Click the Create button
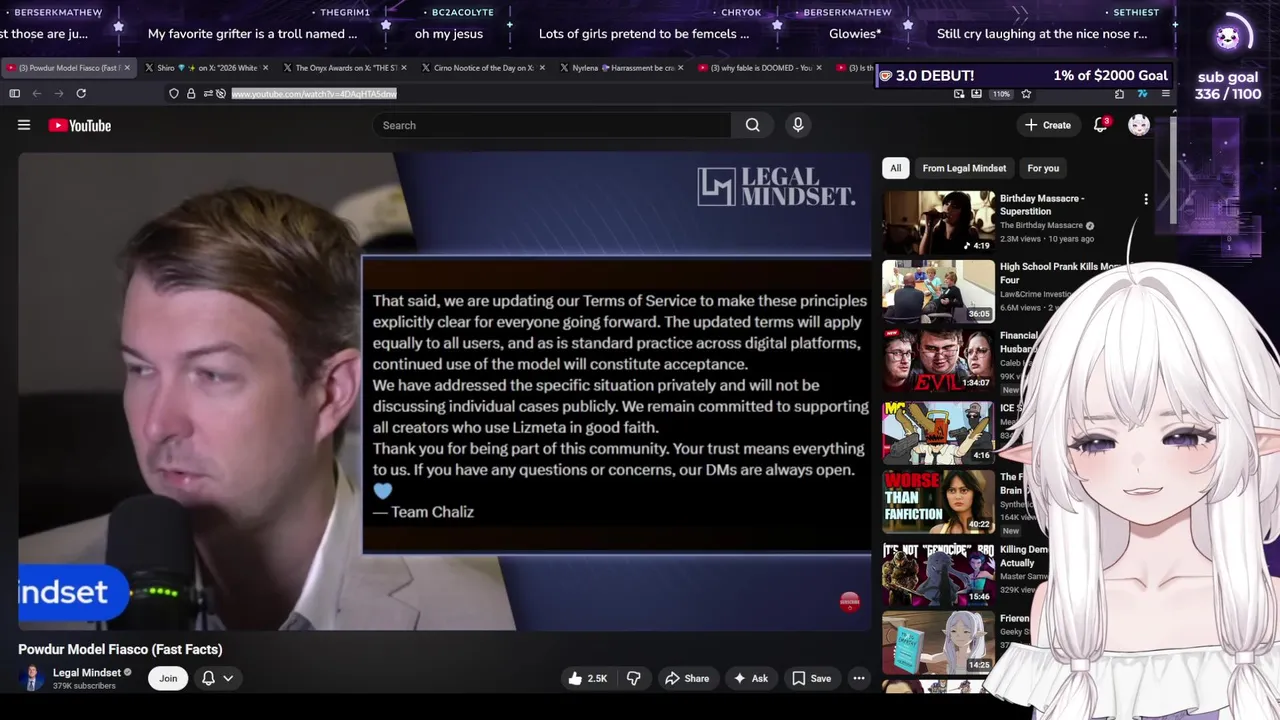Screen dimensions: 1280x720 pyautogui.click(x=1047, y=125)
